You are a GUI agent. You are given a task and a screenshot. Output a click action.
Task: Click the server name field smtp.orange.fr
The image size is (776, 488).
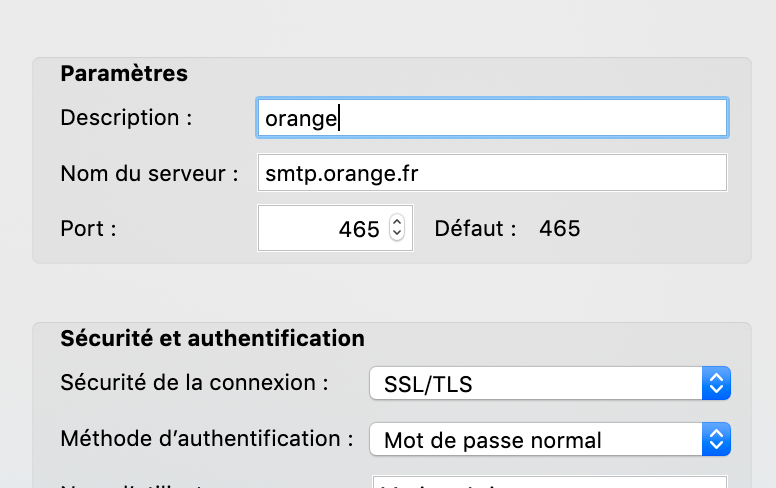coord(491,173)
